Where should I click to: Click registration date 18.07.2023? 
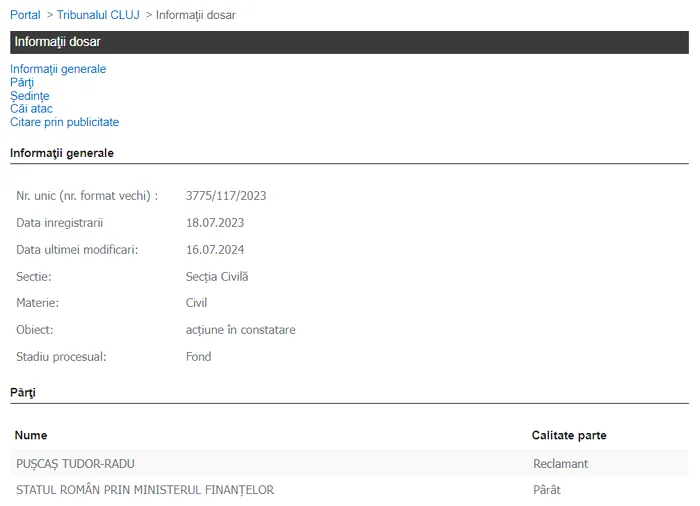[x=215, y=223]
